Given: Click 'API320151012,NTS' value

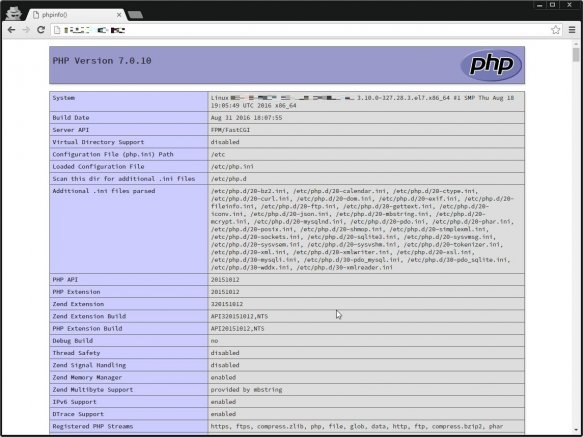Looking at the screenshot, I should point(239,316).
